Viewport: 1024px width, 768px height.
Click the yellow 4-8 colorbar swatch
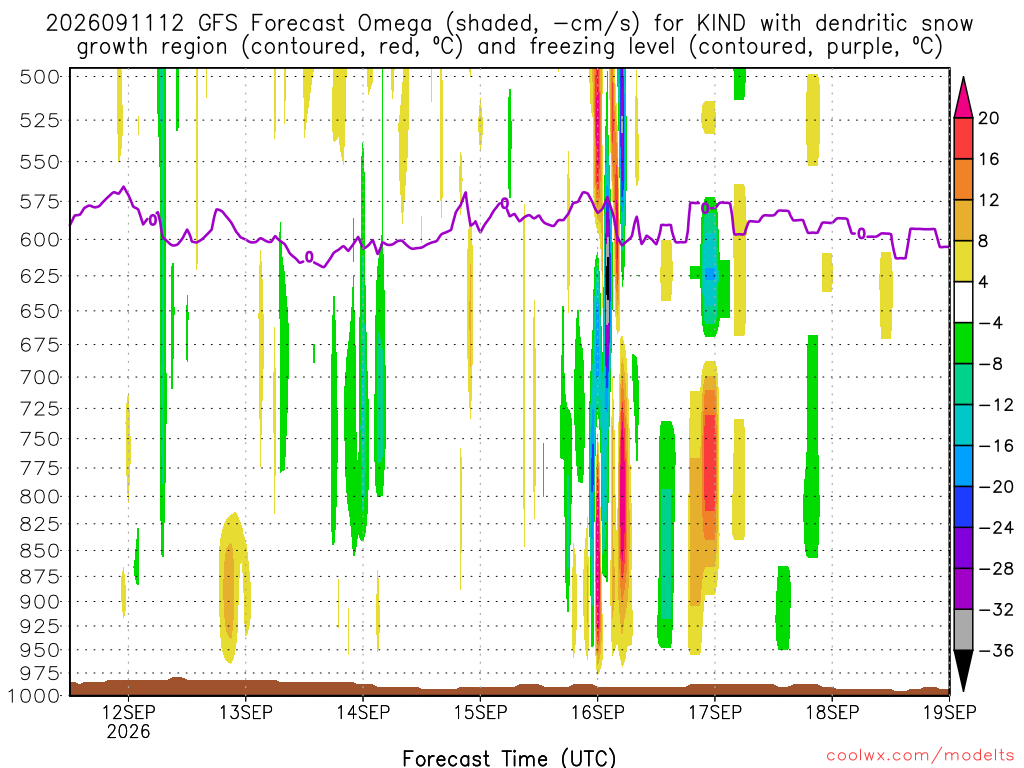pos(963,261)
